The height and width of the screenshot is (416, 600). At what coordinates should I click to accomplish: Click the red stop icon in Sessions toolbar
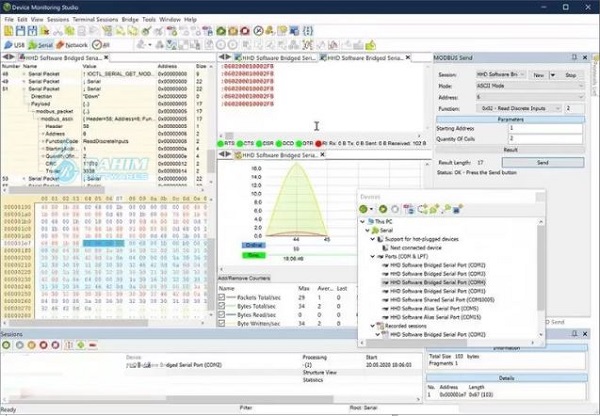(x=44, y=345)
